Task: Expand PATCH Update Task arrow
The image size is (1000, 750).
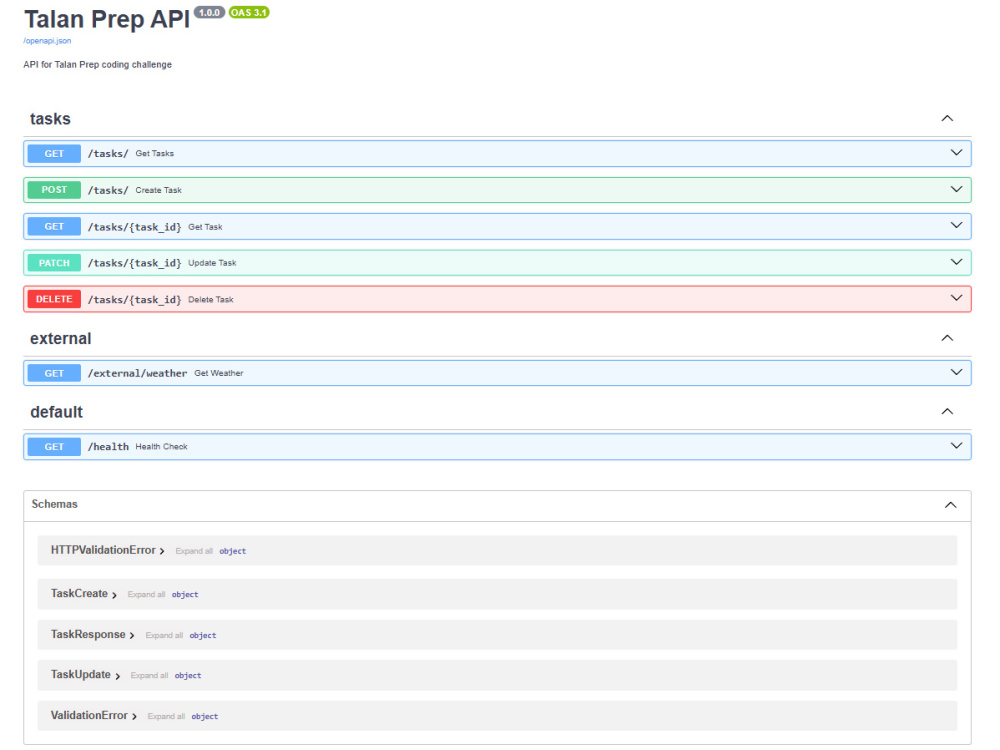Action: tap(956, 262)
